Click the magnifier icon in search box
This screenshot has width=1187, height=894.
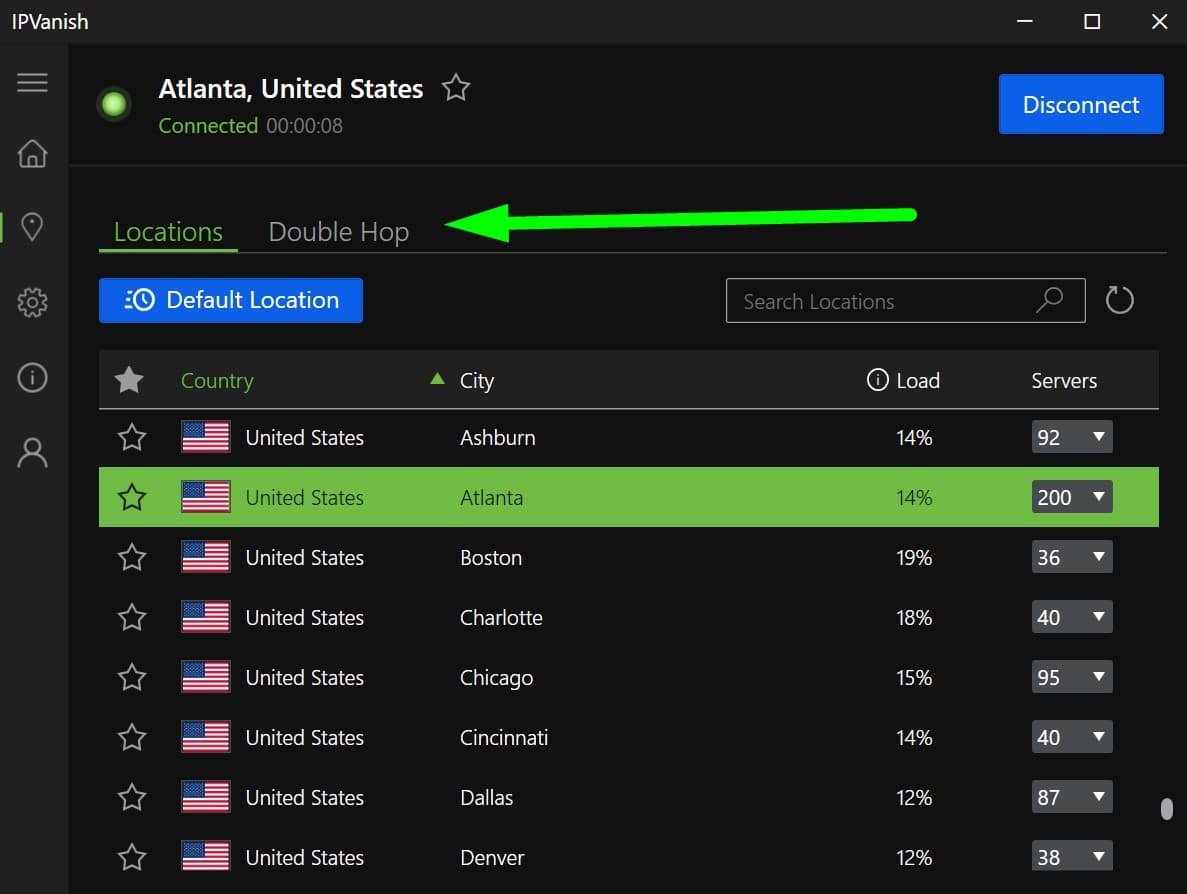[1050, 300]
